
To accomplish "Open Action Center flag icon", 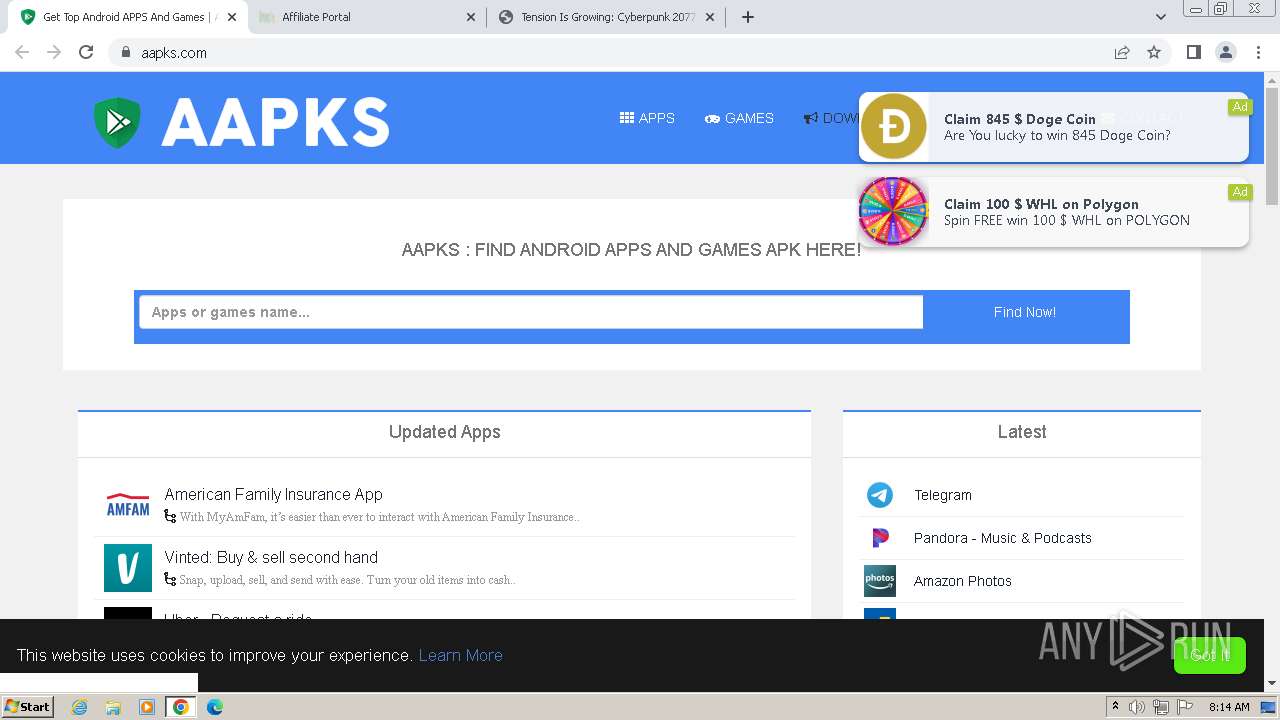I will [x=1185, y=707].
